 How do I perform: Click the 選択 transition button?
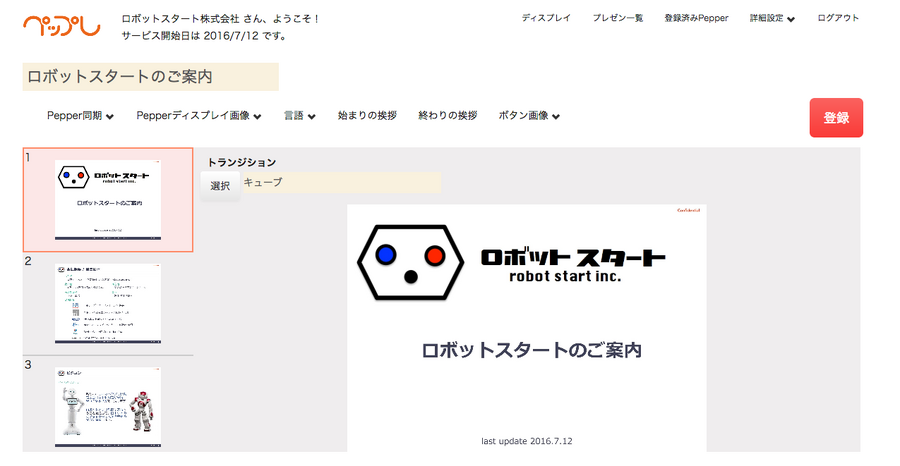pyautogui.click(x=220, y=185)
